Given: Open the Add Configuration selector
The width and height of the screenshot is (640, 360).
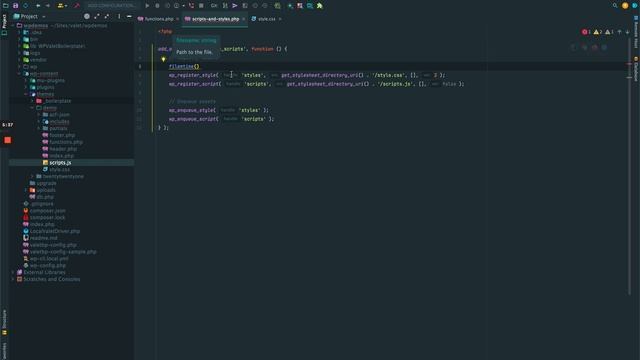Looking at the screenshot, I should point(111,6).
